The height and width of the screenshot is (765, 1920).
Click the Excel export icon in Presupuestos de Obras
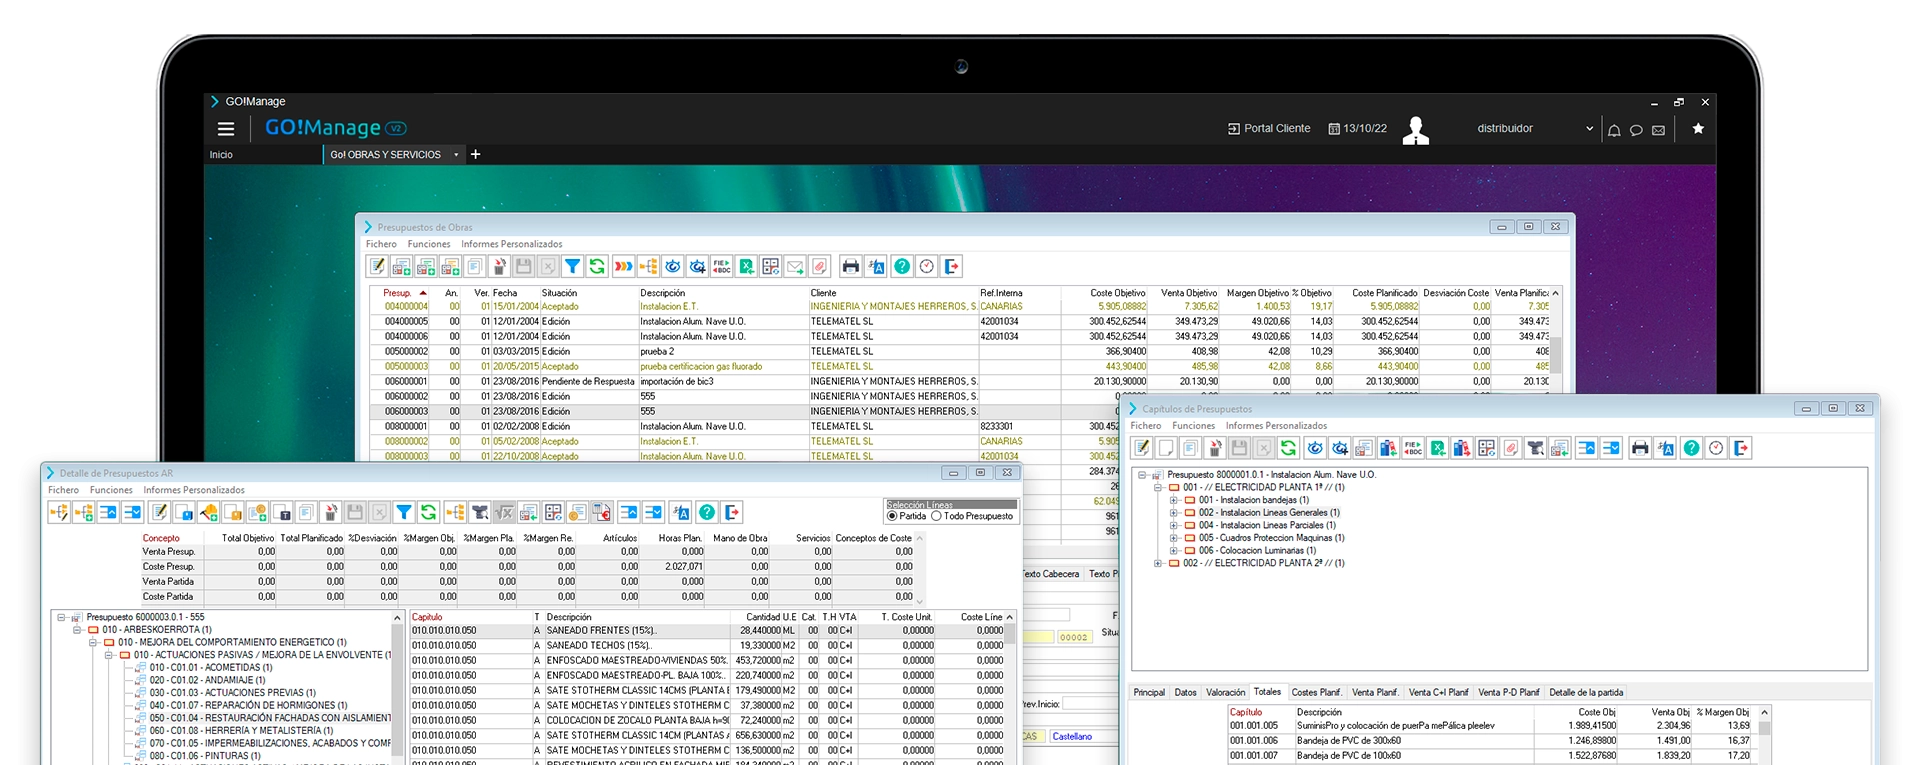coord(746,266)
